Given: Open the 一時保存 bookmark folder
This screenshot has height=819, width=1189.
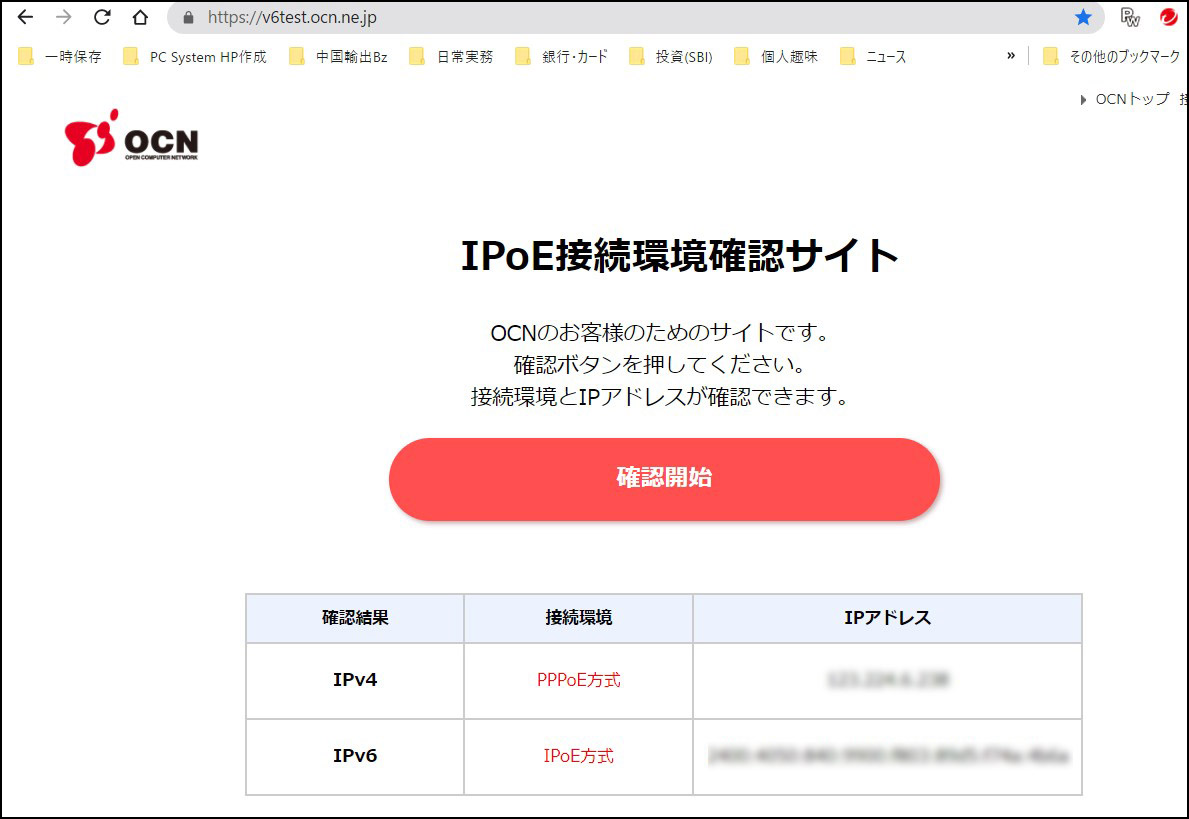Looking at the screenshot, I should tap(59, 57).
